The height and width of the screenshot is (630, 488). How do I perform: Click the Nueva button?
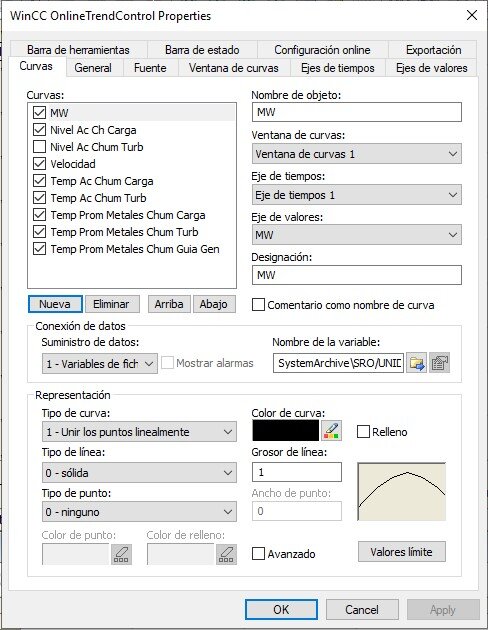coord(55,304)
